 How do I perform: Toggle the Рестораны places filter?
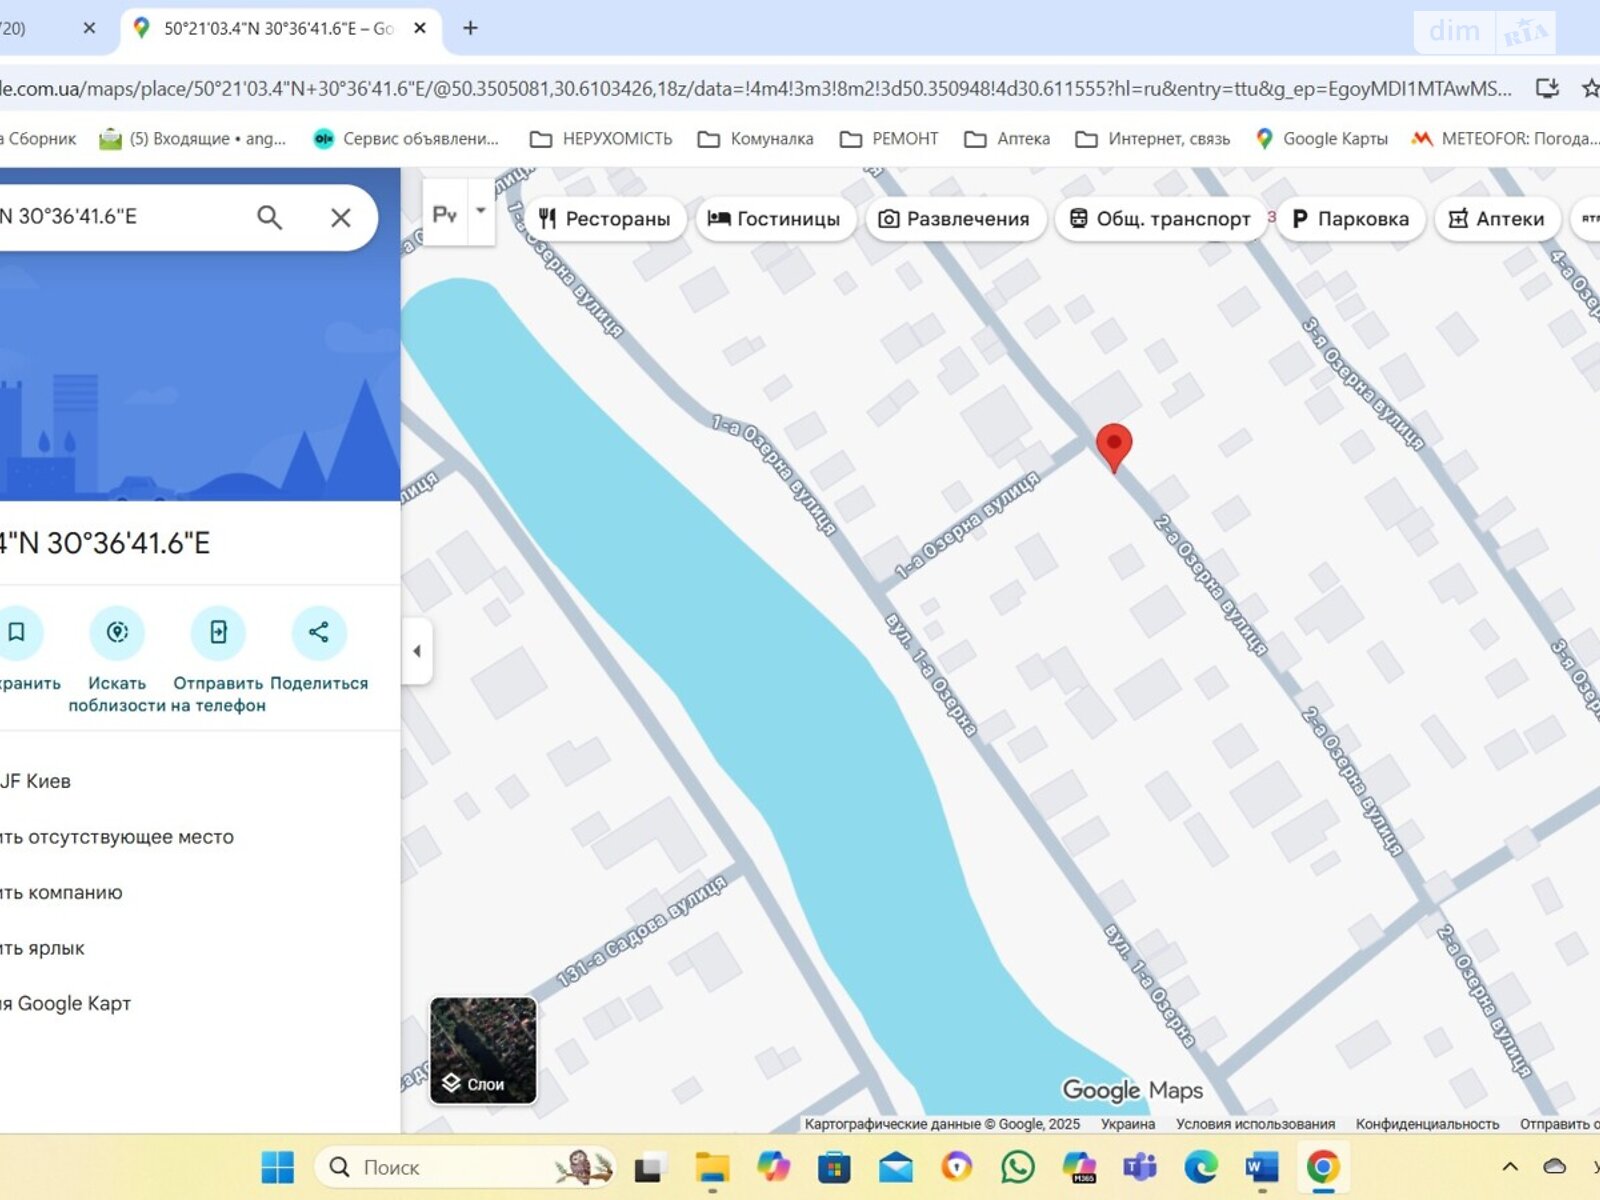606,219
